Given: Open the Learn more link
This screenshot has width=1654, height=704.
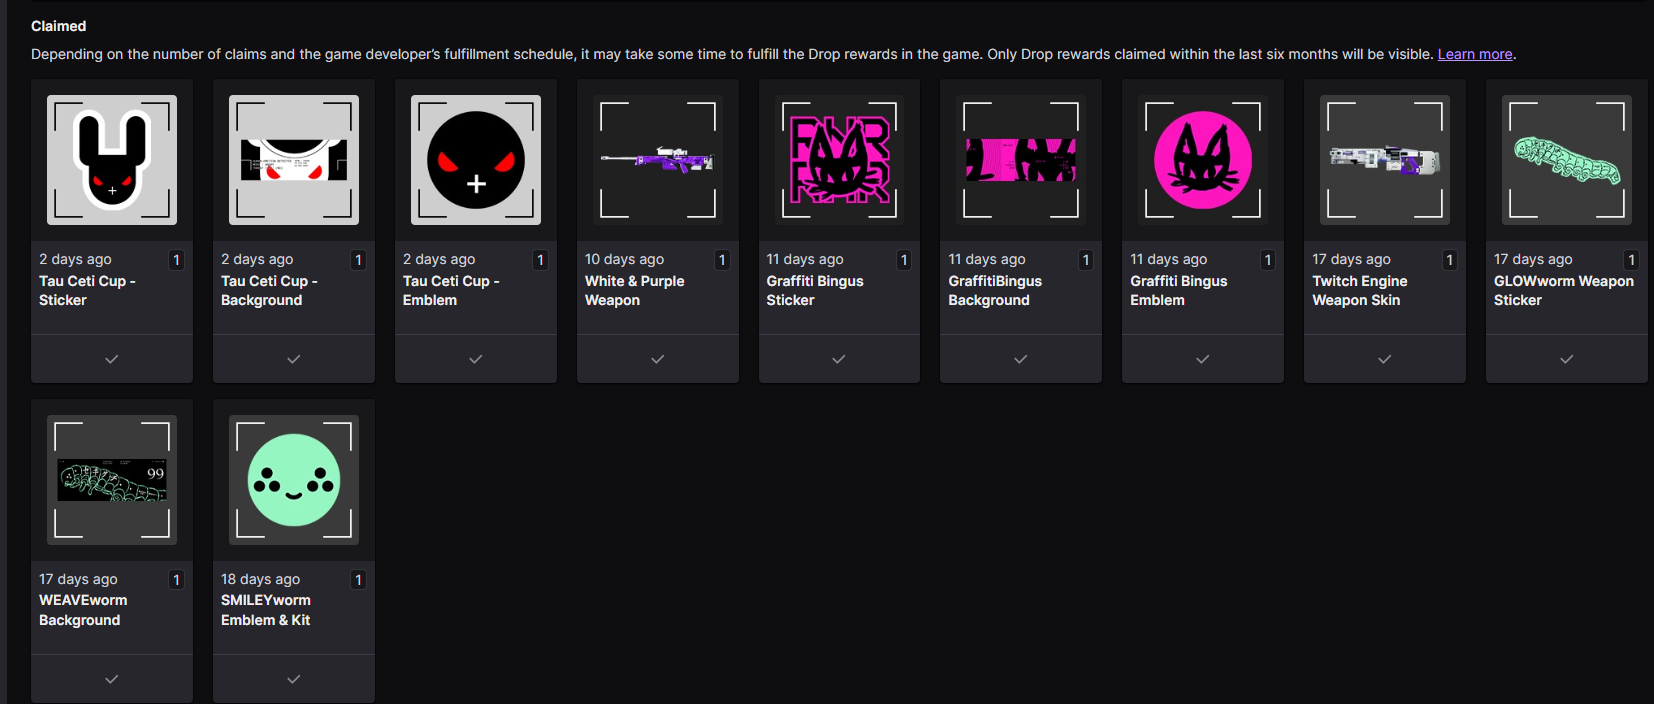Looking at the screenshot, I should click(1474, 54).
